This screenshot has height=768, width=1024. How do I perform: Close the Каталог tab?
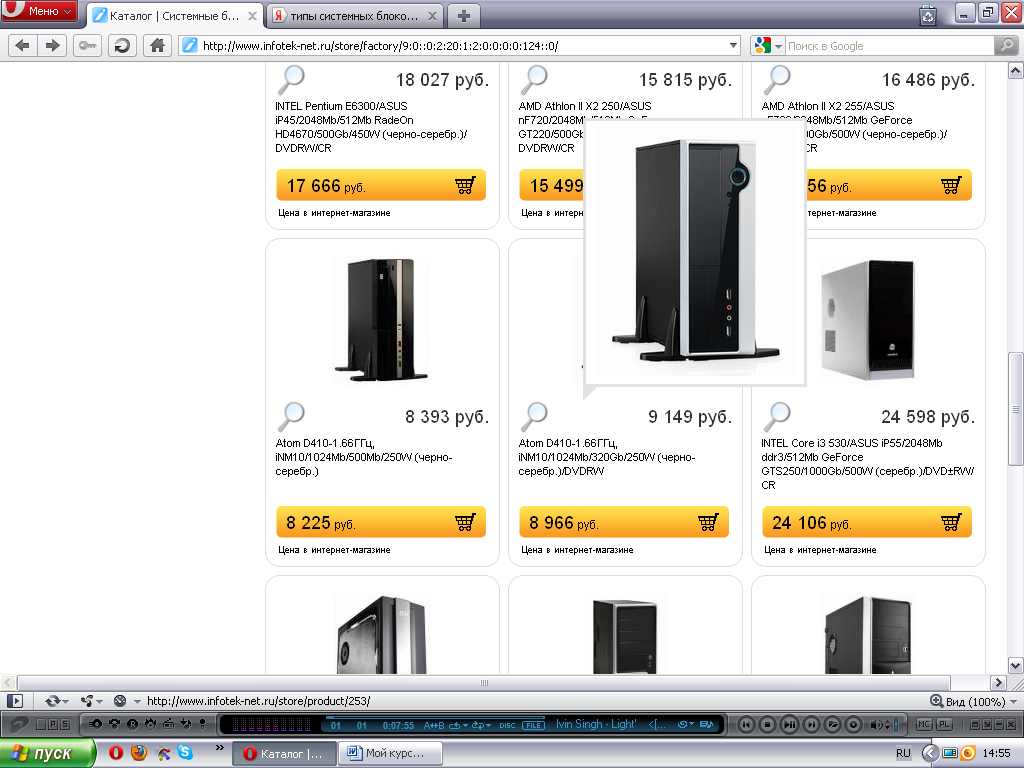point(252,16)
